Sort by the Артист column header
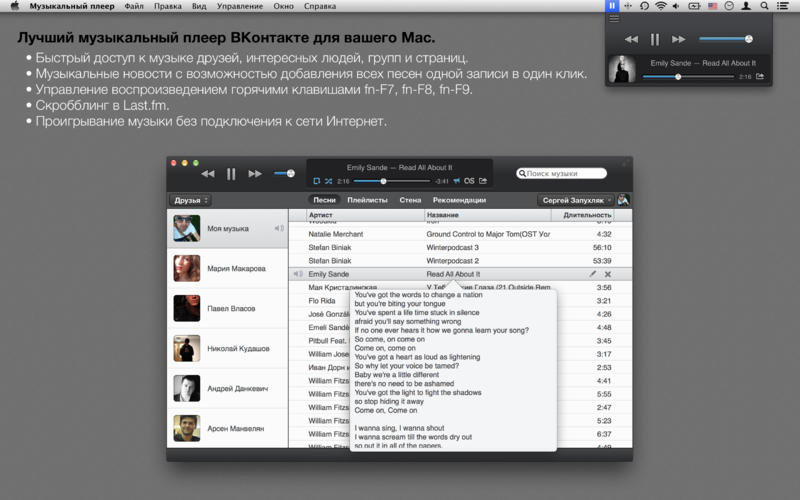 [365, 215]
